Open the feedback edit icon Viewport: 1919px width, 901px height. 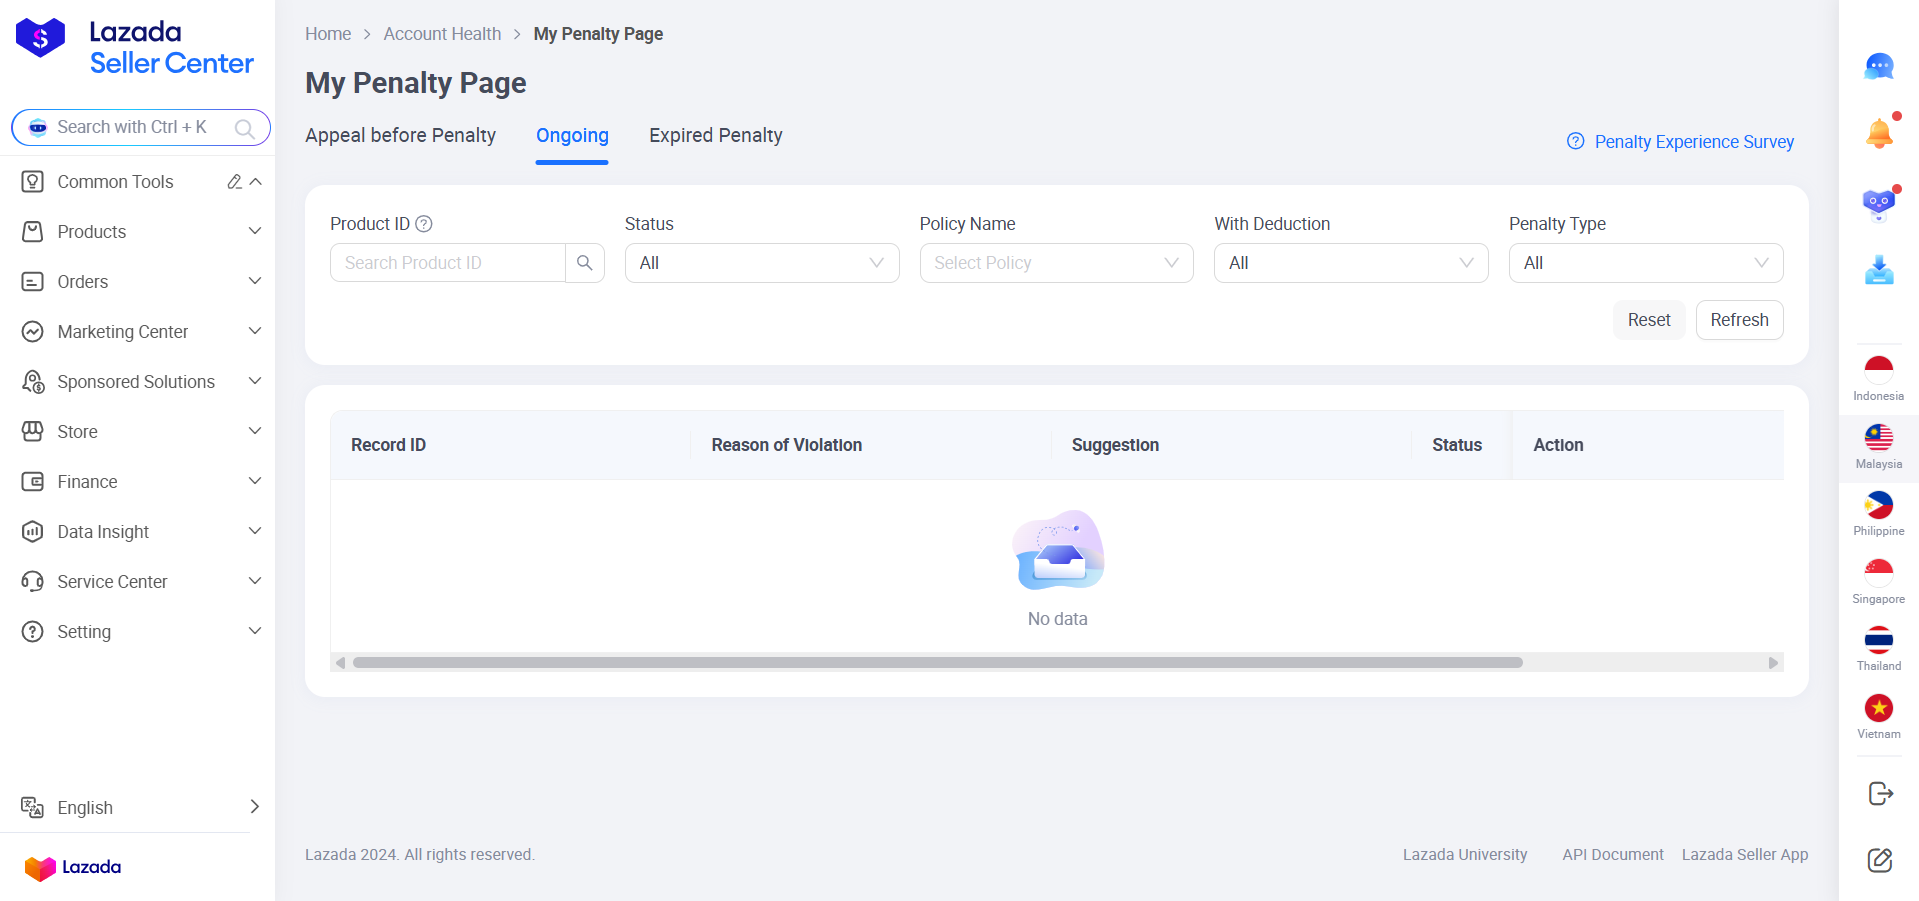pos(1879,860)
